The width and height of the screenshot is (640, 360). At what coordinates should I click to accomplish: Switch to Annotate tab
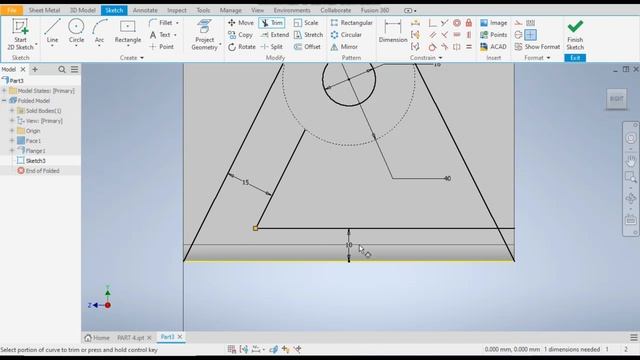[145, 10]
